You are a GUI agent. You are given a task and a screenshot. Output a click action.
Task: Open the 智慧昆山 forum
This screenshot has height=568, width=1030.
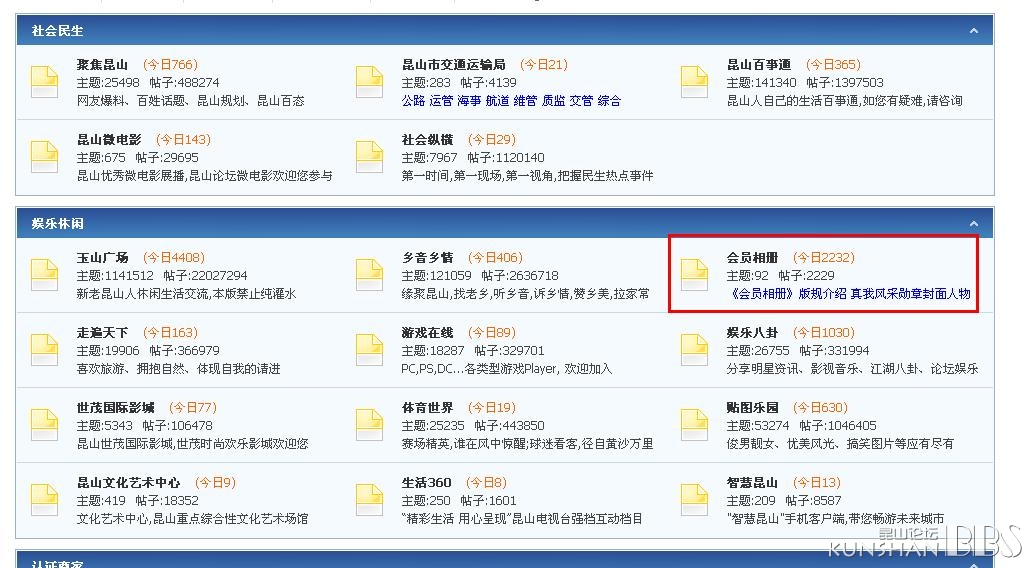coord(752,482)
